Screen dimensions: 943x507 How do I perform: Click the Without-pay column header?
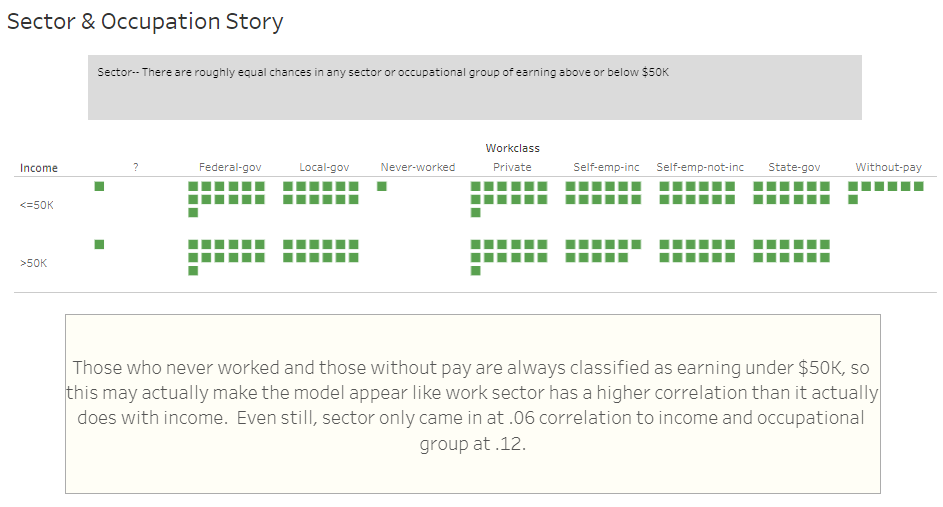[888, 168]
